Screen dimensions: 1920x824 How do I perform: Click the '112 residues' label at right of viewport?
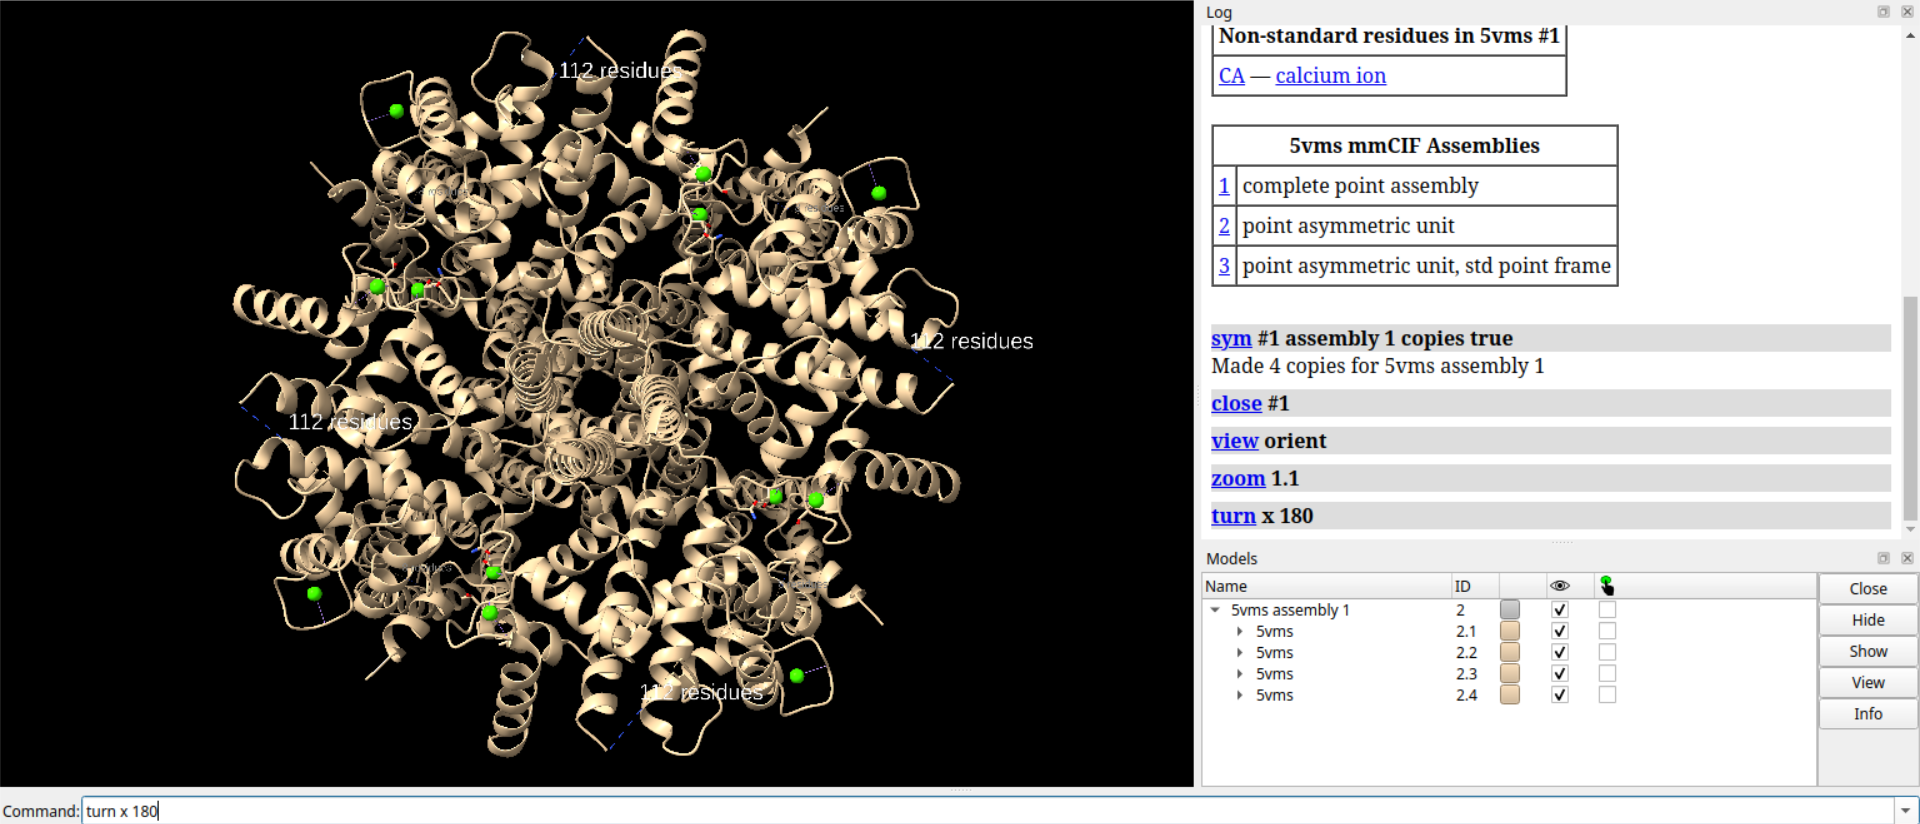tap(971, 341)
